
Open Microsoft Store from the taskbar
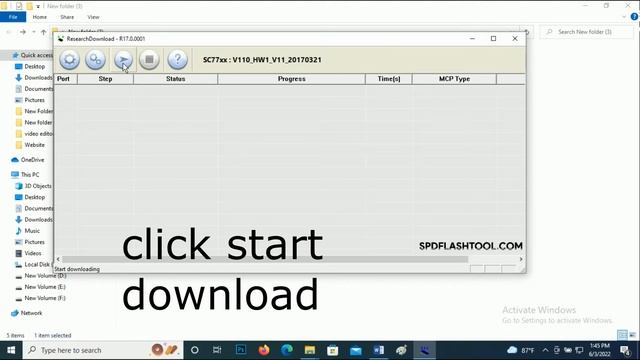coord(333,350)
